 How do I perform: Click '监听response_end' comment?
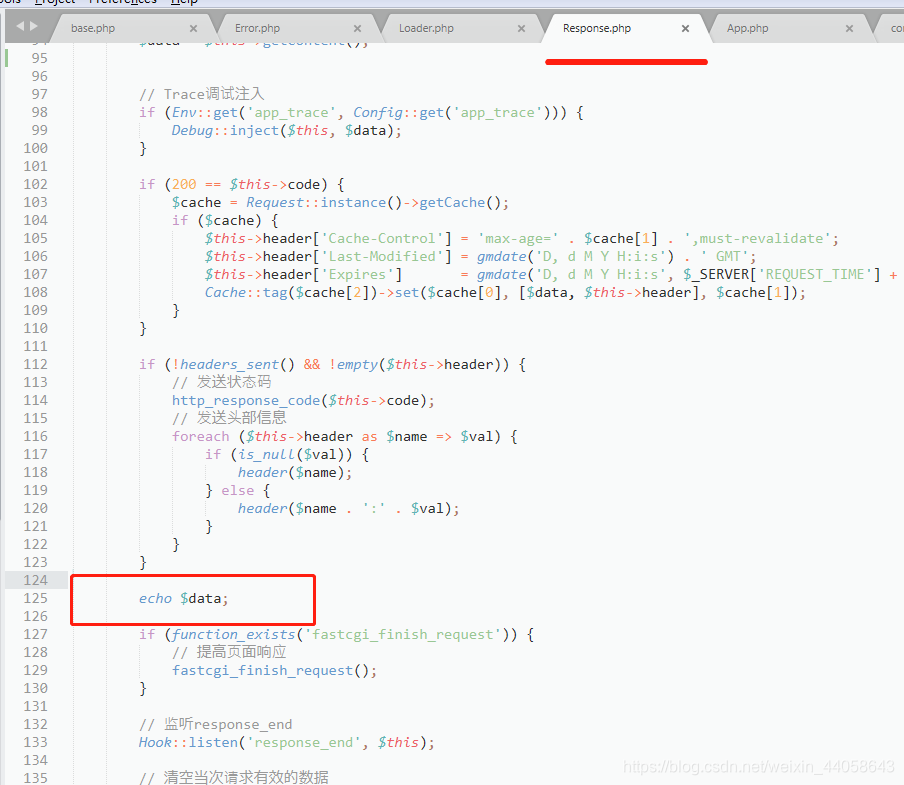coord(215,724)
